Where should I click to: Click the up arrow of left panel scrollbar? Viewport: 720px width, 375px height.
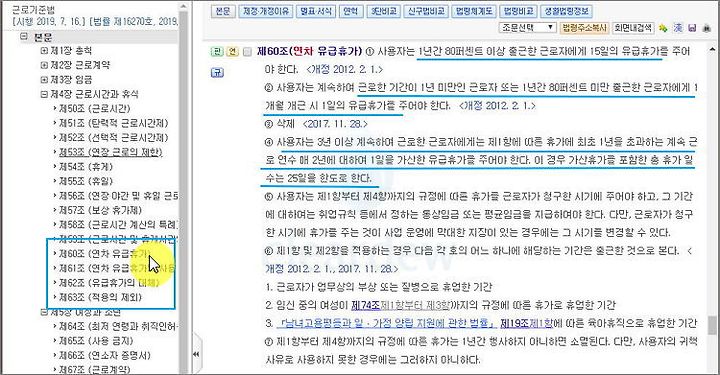click(184, 6)
